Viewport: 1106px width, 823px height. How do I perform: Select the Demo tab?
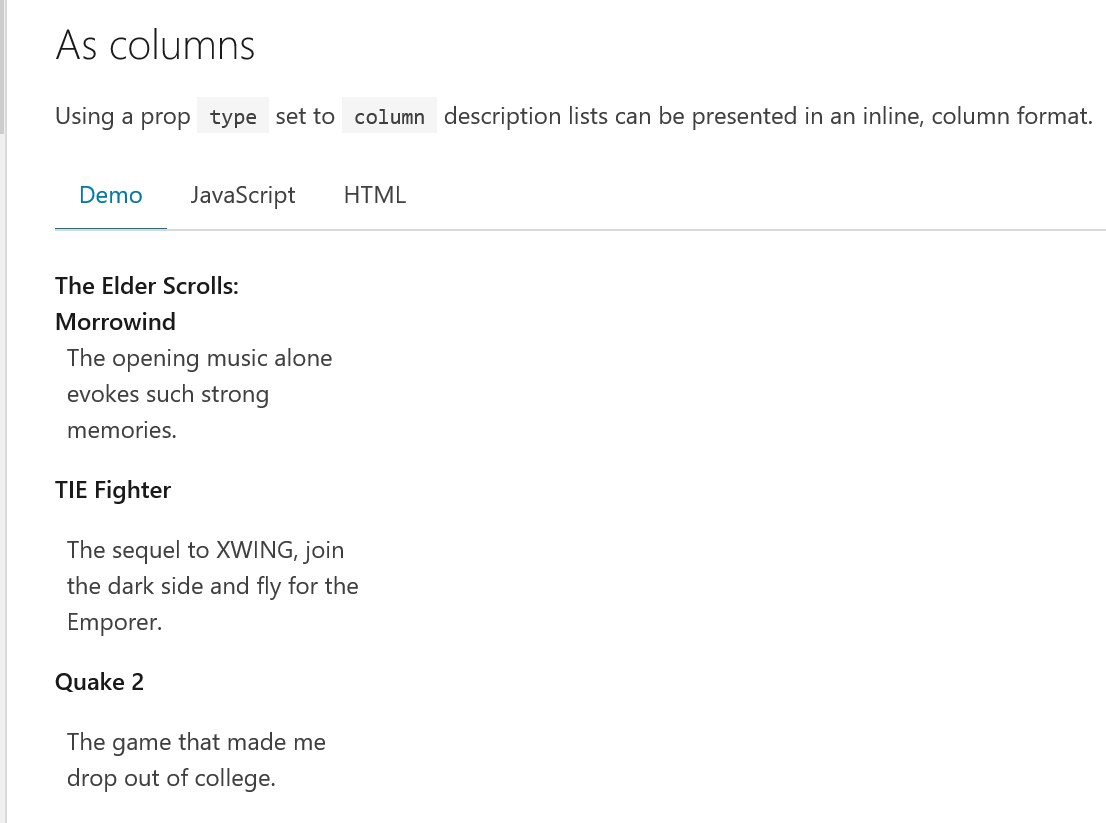click(110, 195)
